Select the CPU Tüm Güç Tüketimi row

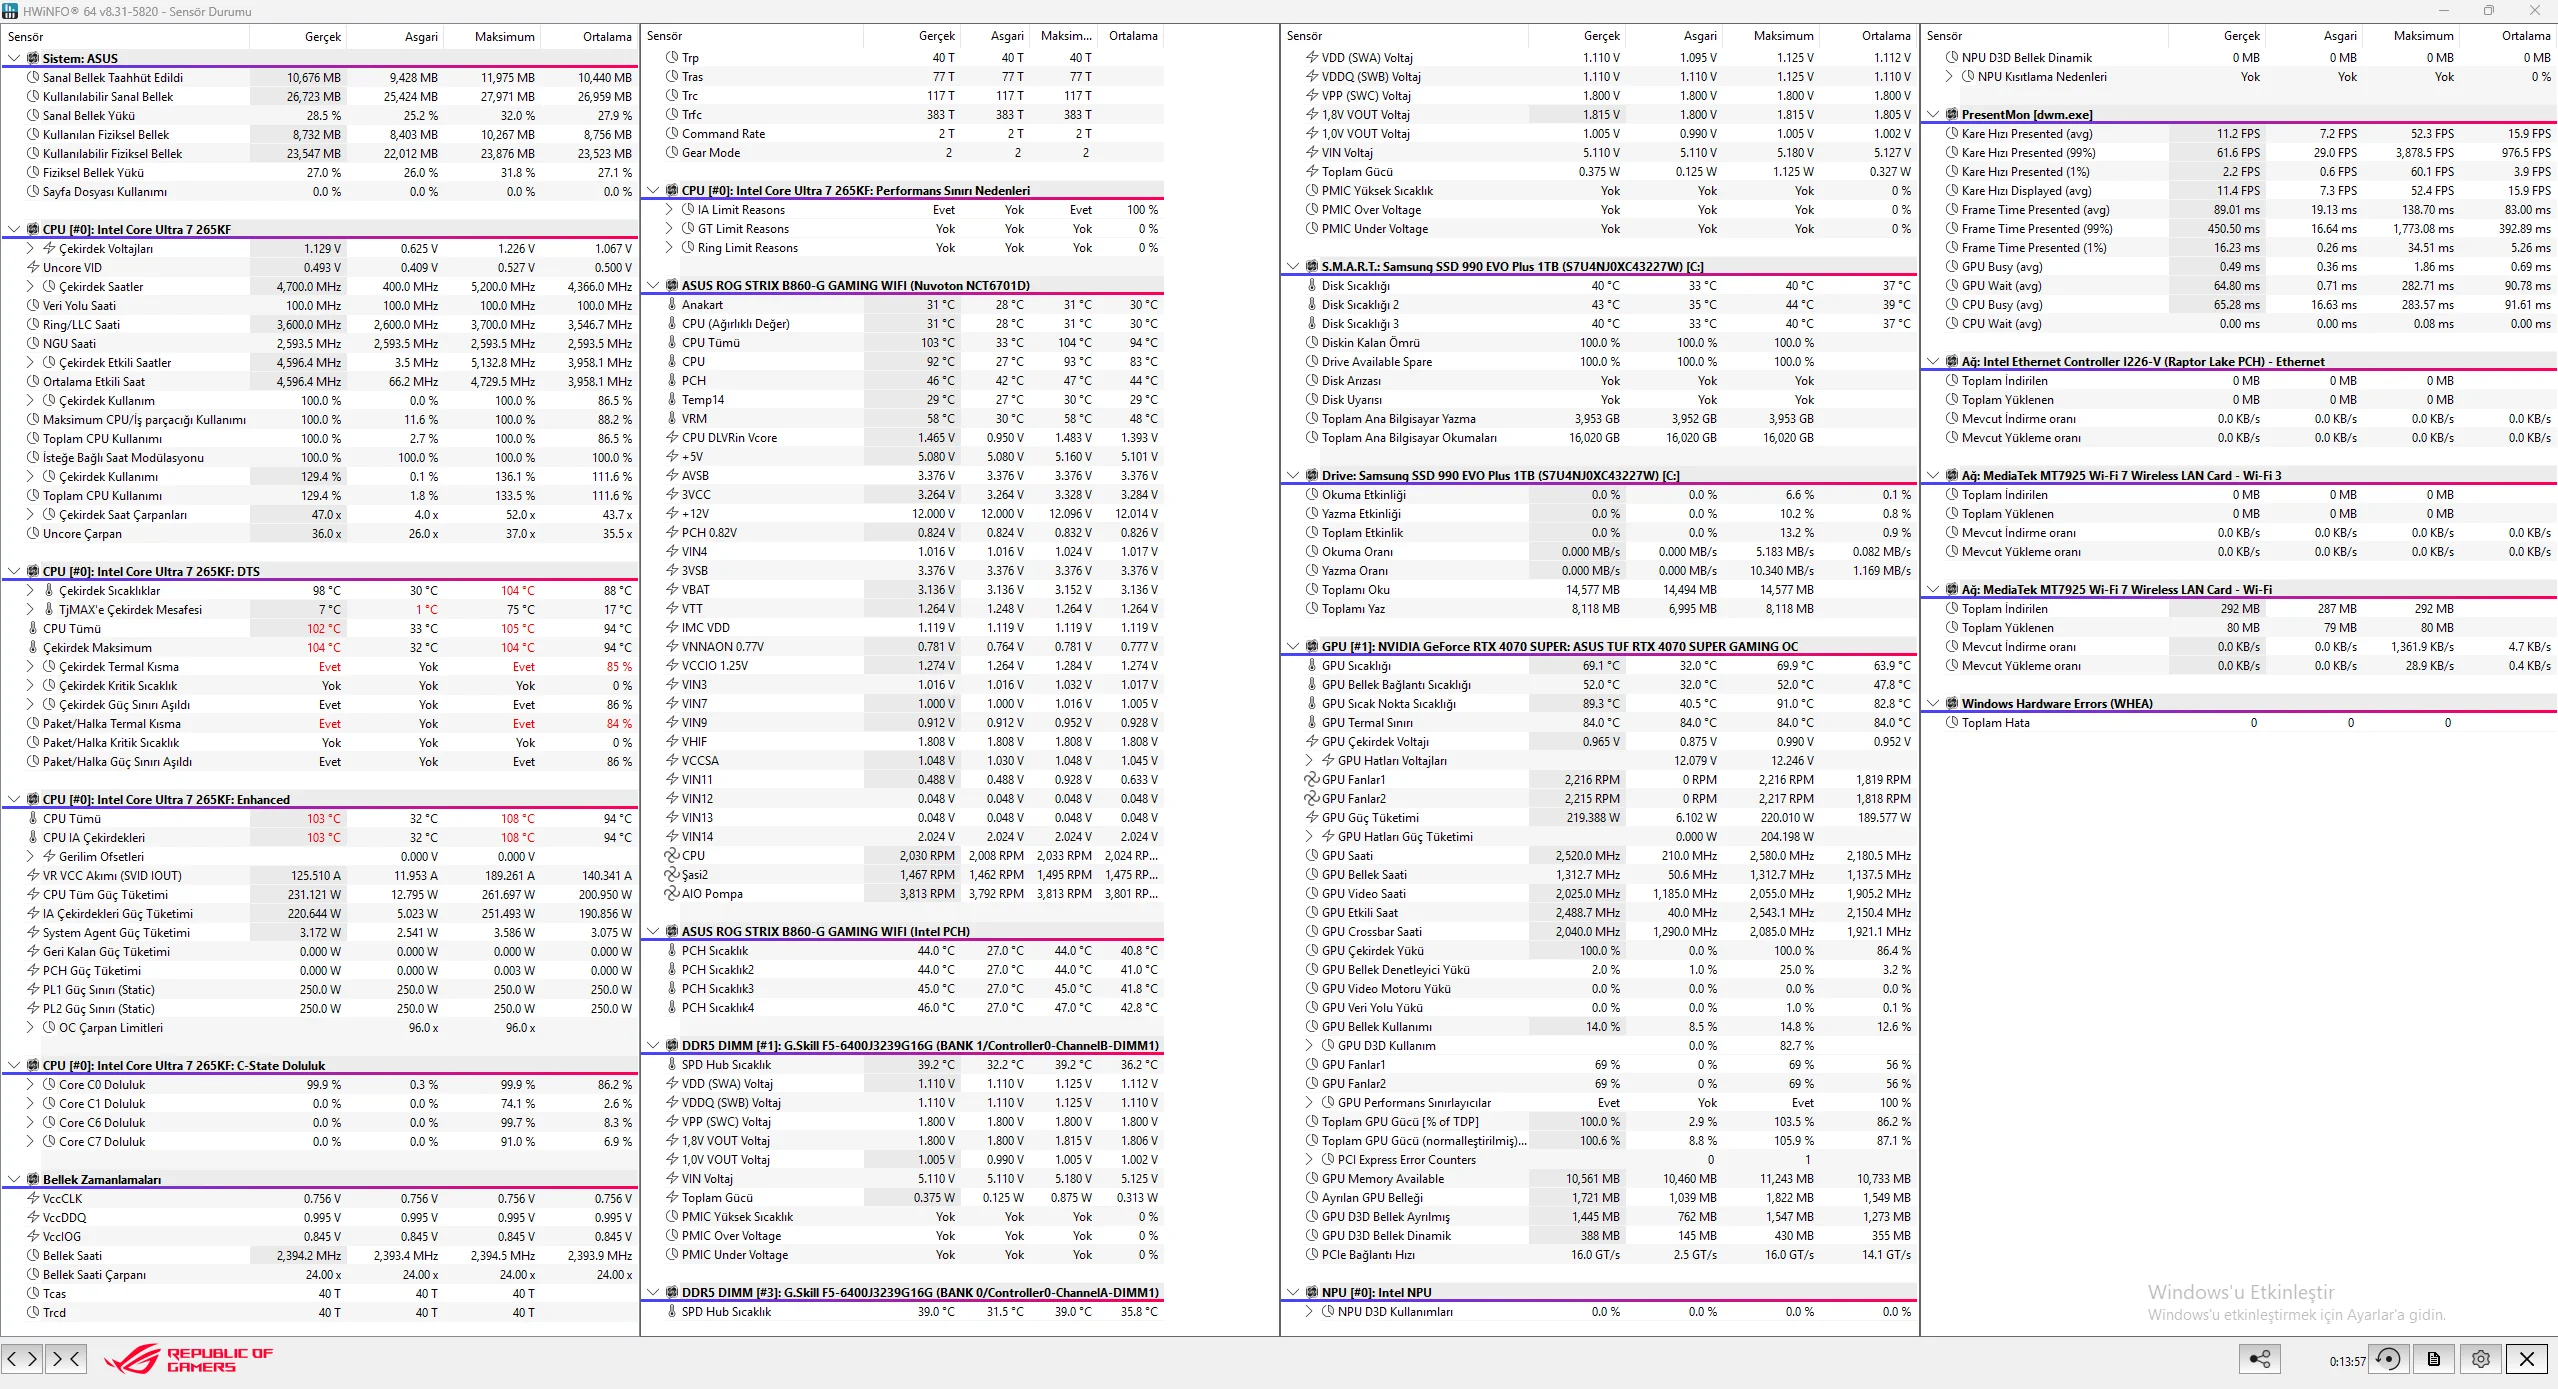[x=105, y=895]
